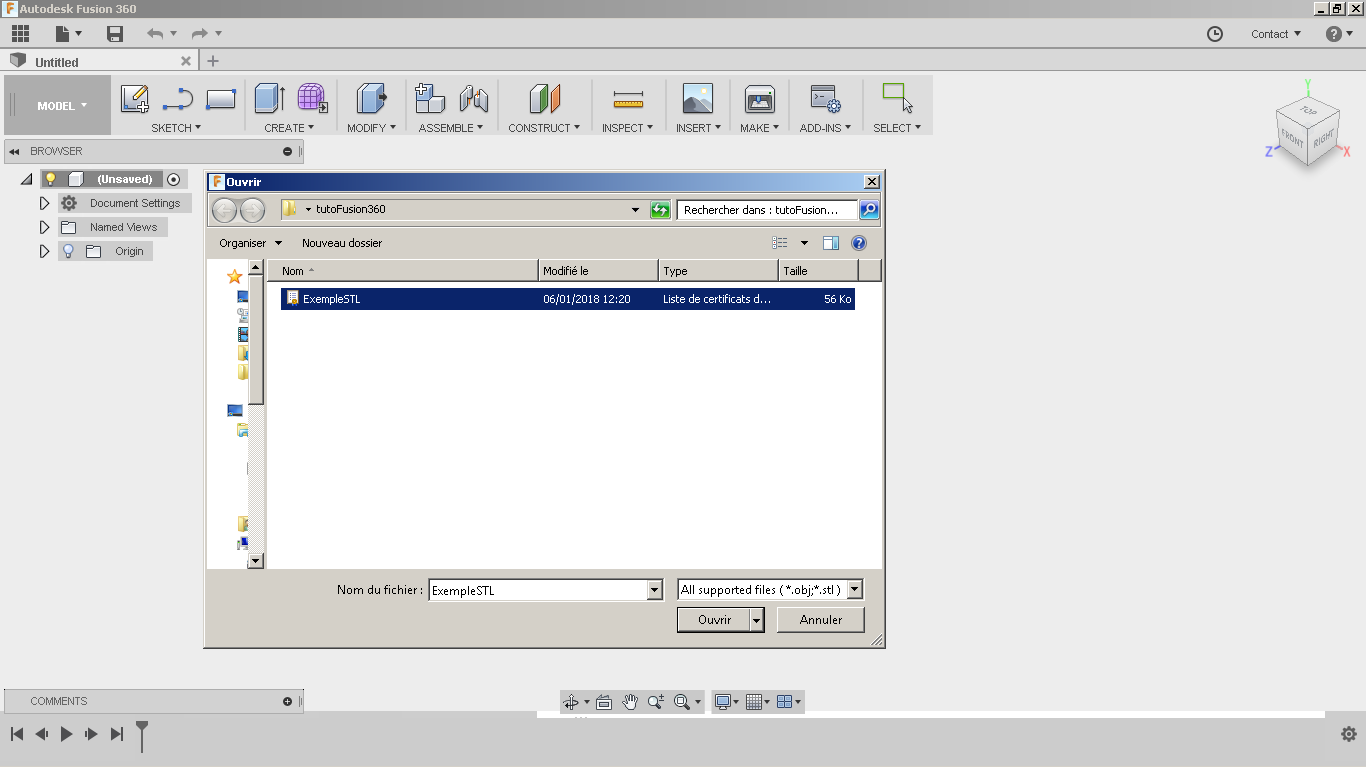Click the Annuler button
The height and width of the screenshot is (768, 1366).
(821, 620)
